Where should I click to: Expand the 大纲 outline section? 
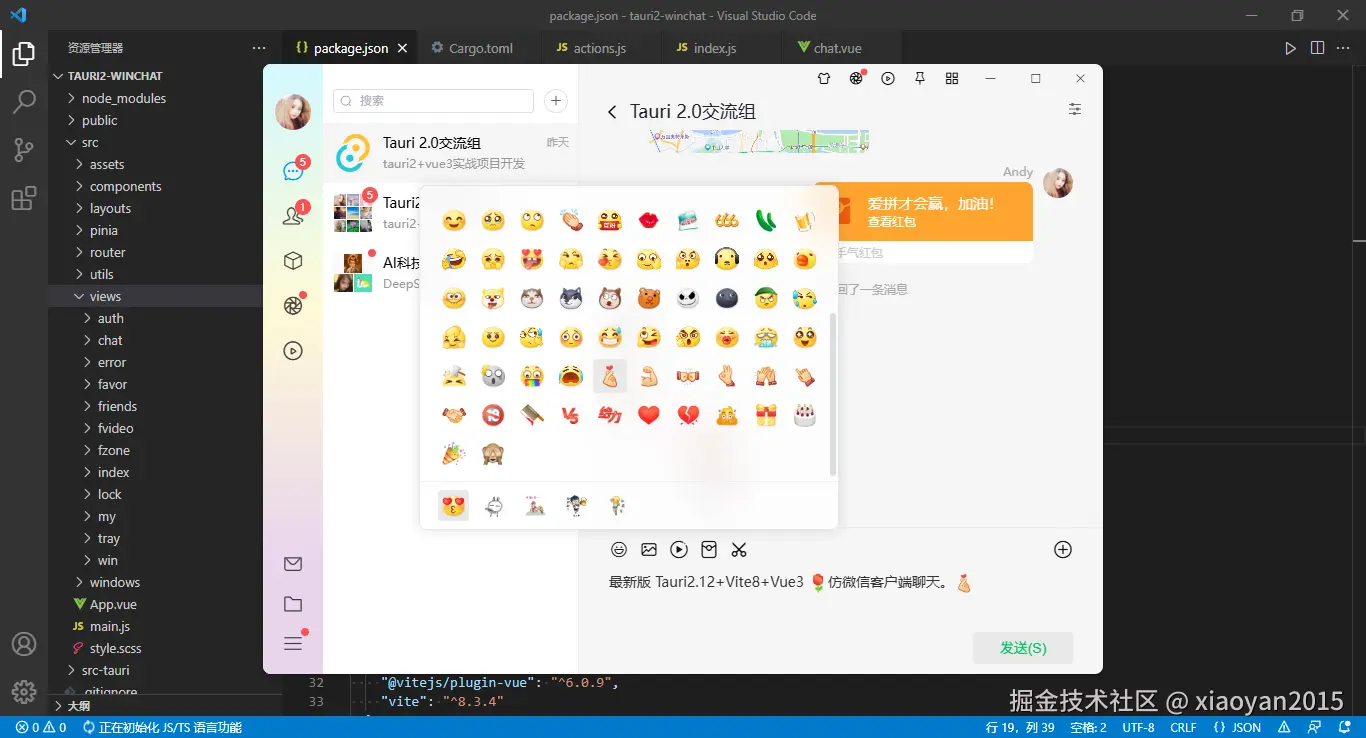click(165, 706)
